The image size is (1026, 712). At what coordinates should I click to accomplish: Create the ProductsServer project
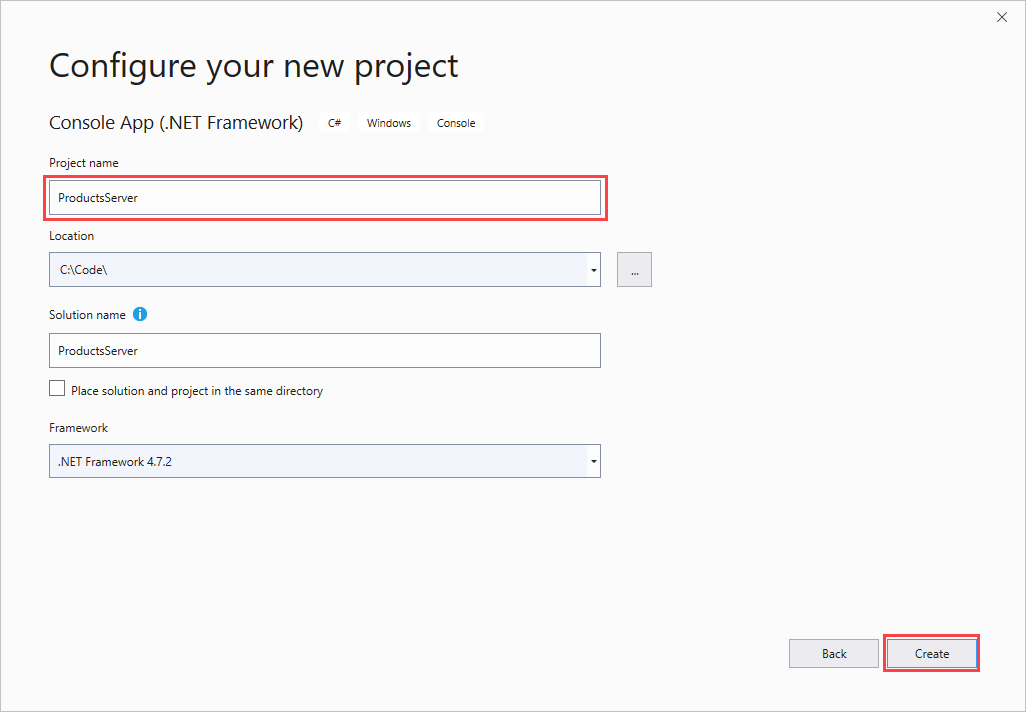point(931,653)
